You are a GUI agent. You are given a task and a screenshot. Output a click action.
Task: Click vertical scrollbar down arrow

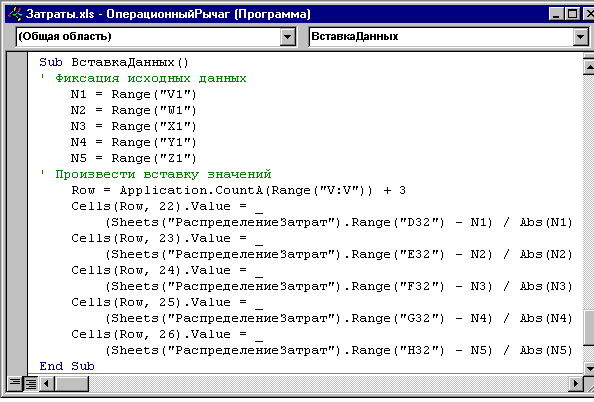[x=589, y=367]
